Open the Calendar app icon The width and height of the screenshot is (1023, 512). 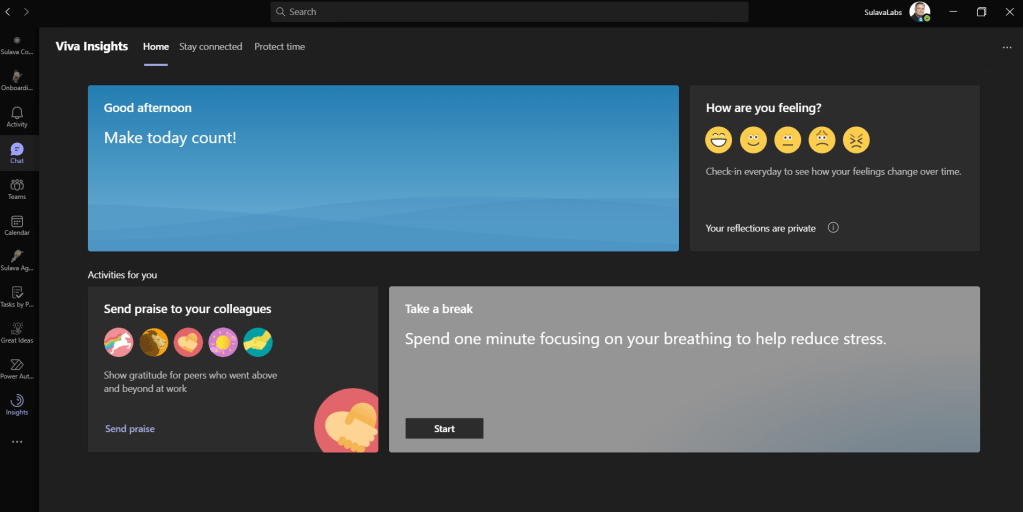pos(17,224)
